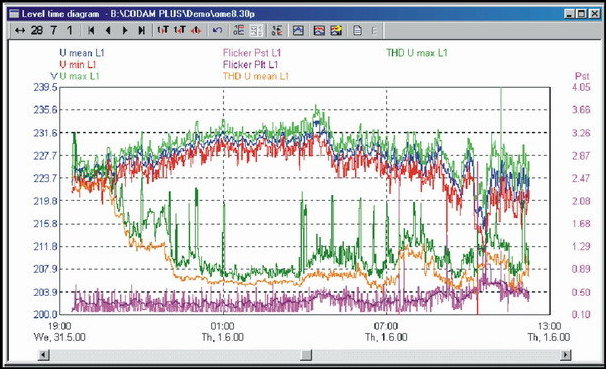This screenshot has height=369, width=606.
Task: Step forward one interval with right arrow
Action: (x=125, y=30)
